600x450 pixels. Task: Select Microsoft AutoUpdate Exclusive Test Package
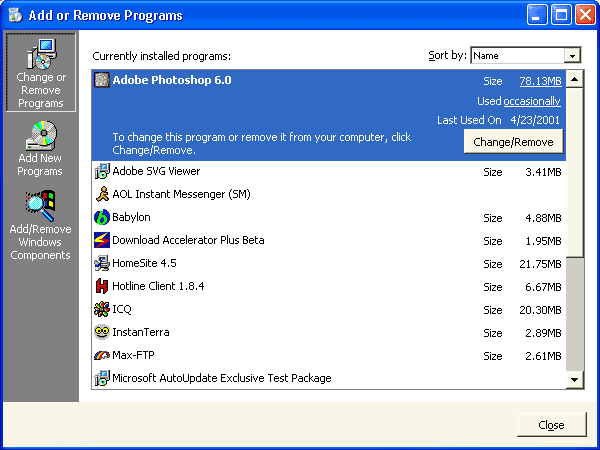click(221, 378)
